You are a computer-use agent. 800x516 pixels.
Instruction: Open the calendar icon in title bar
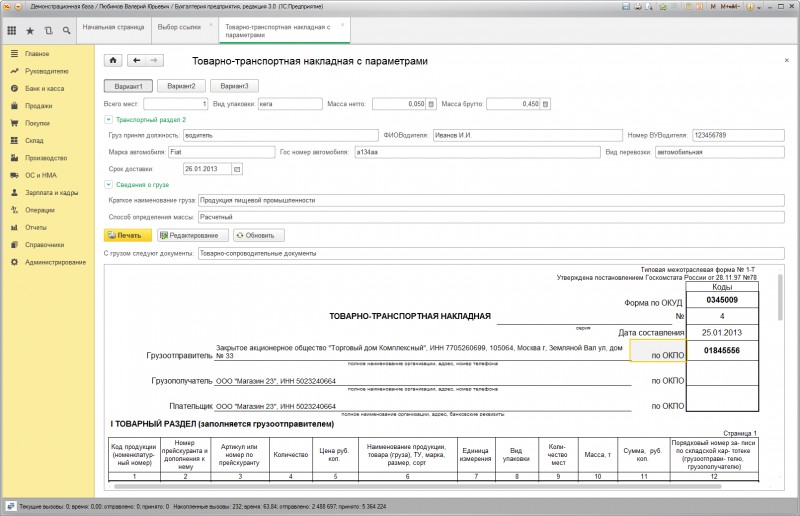point(699,7)
